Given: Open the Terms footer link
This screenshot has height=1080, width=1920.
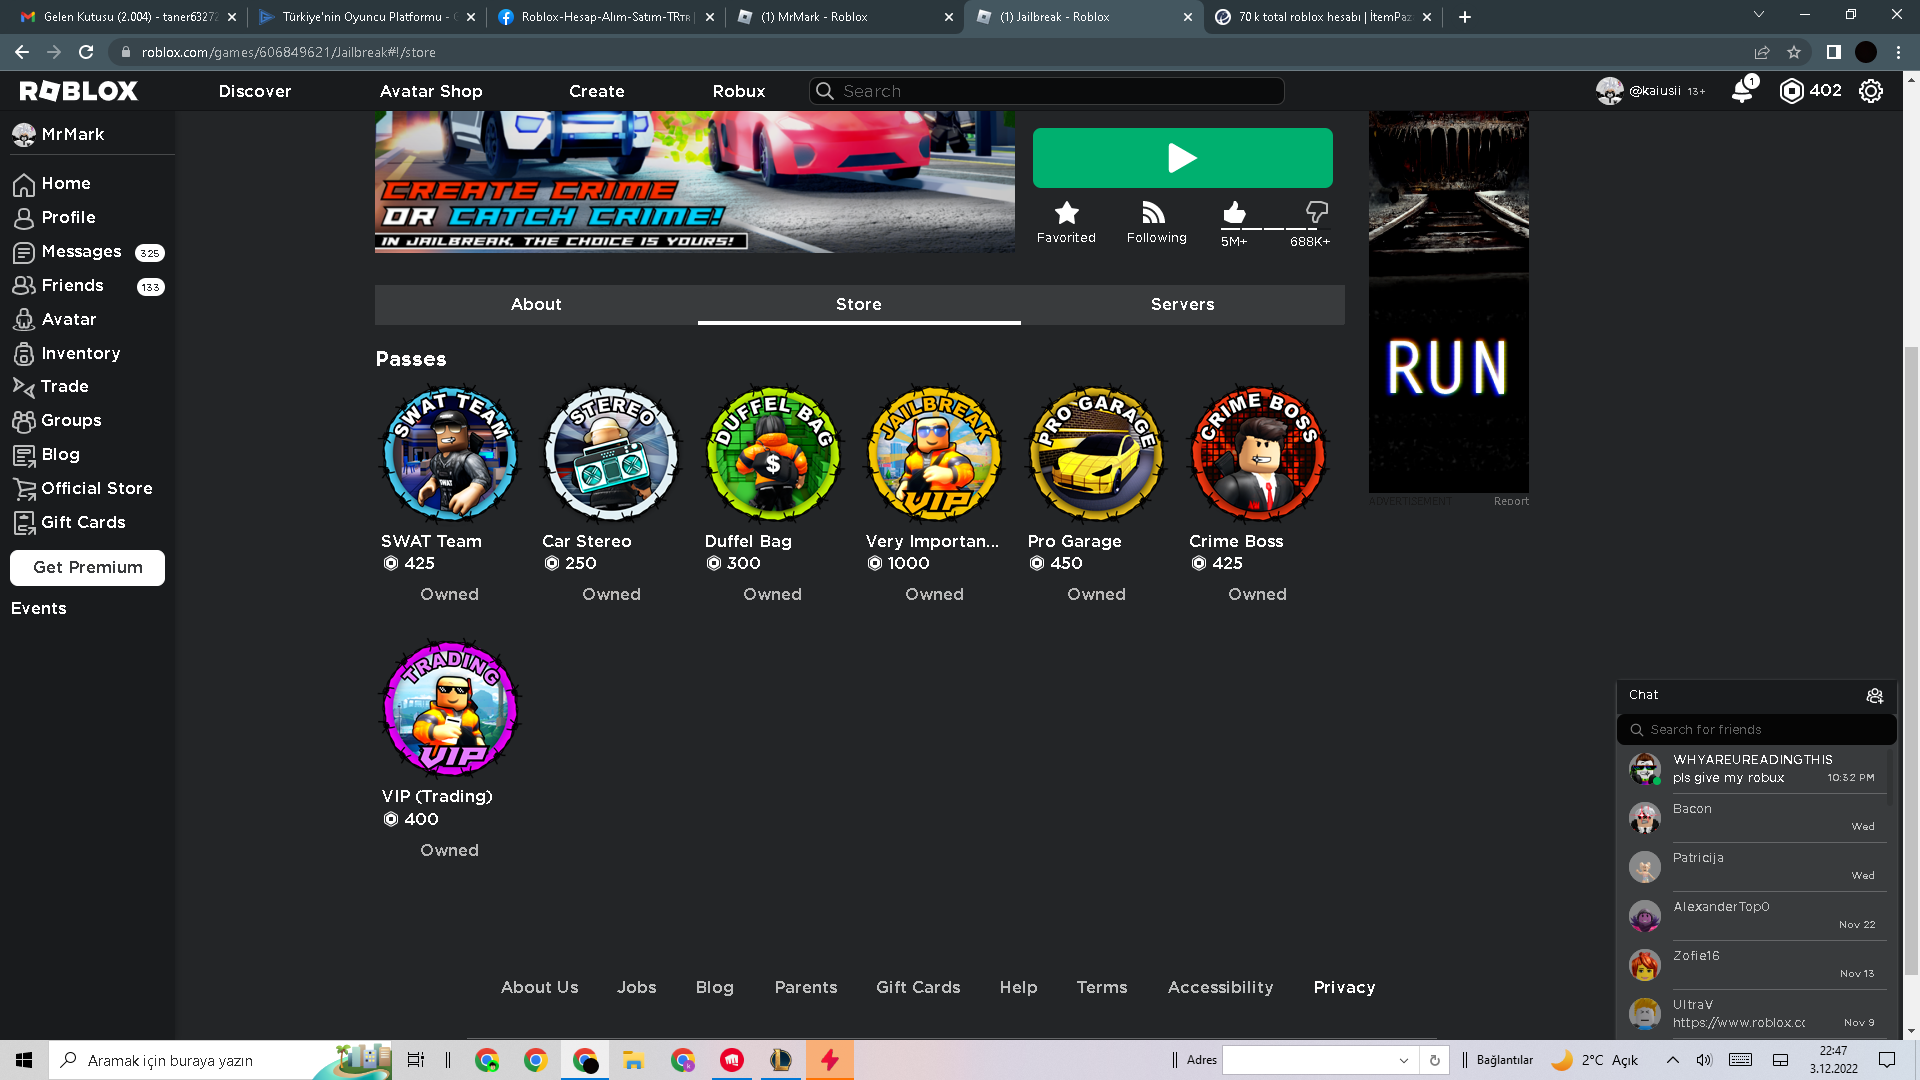Looking at the screenshot, I should tap(1101, 988).
